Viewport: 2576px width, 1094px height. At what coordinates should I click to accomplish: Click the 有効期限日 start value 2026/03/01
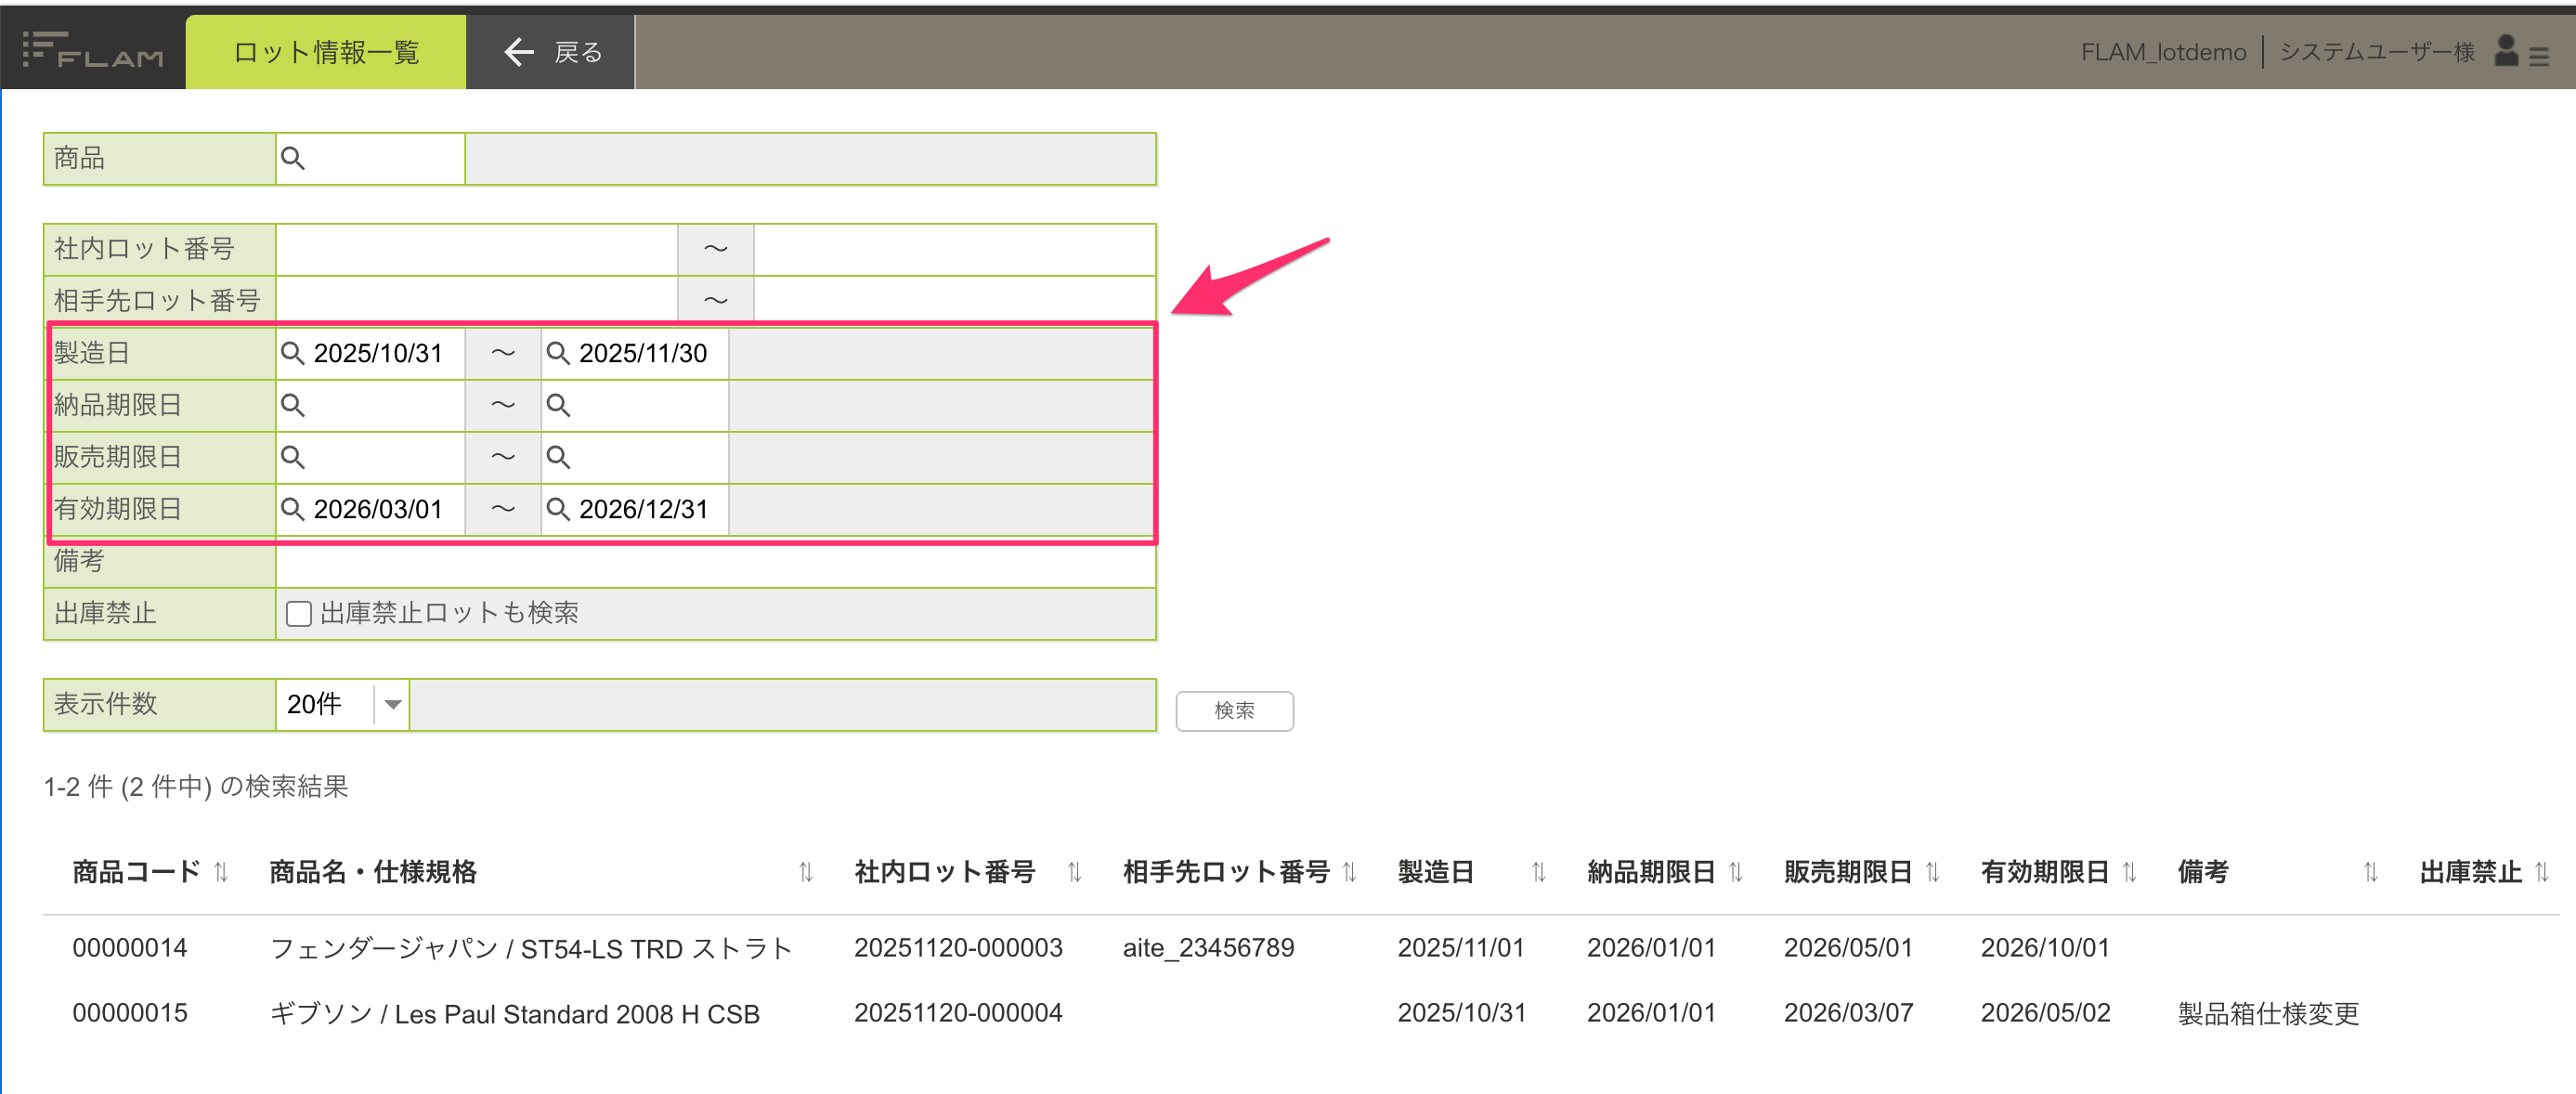coord(378,509)
